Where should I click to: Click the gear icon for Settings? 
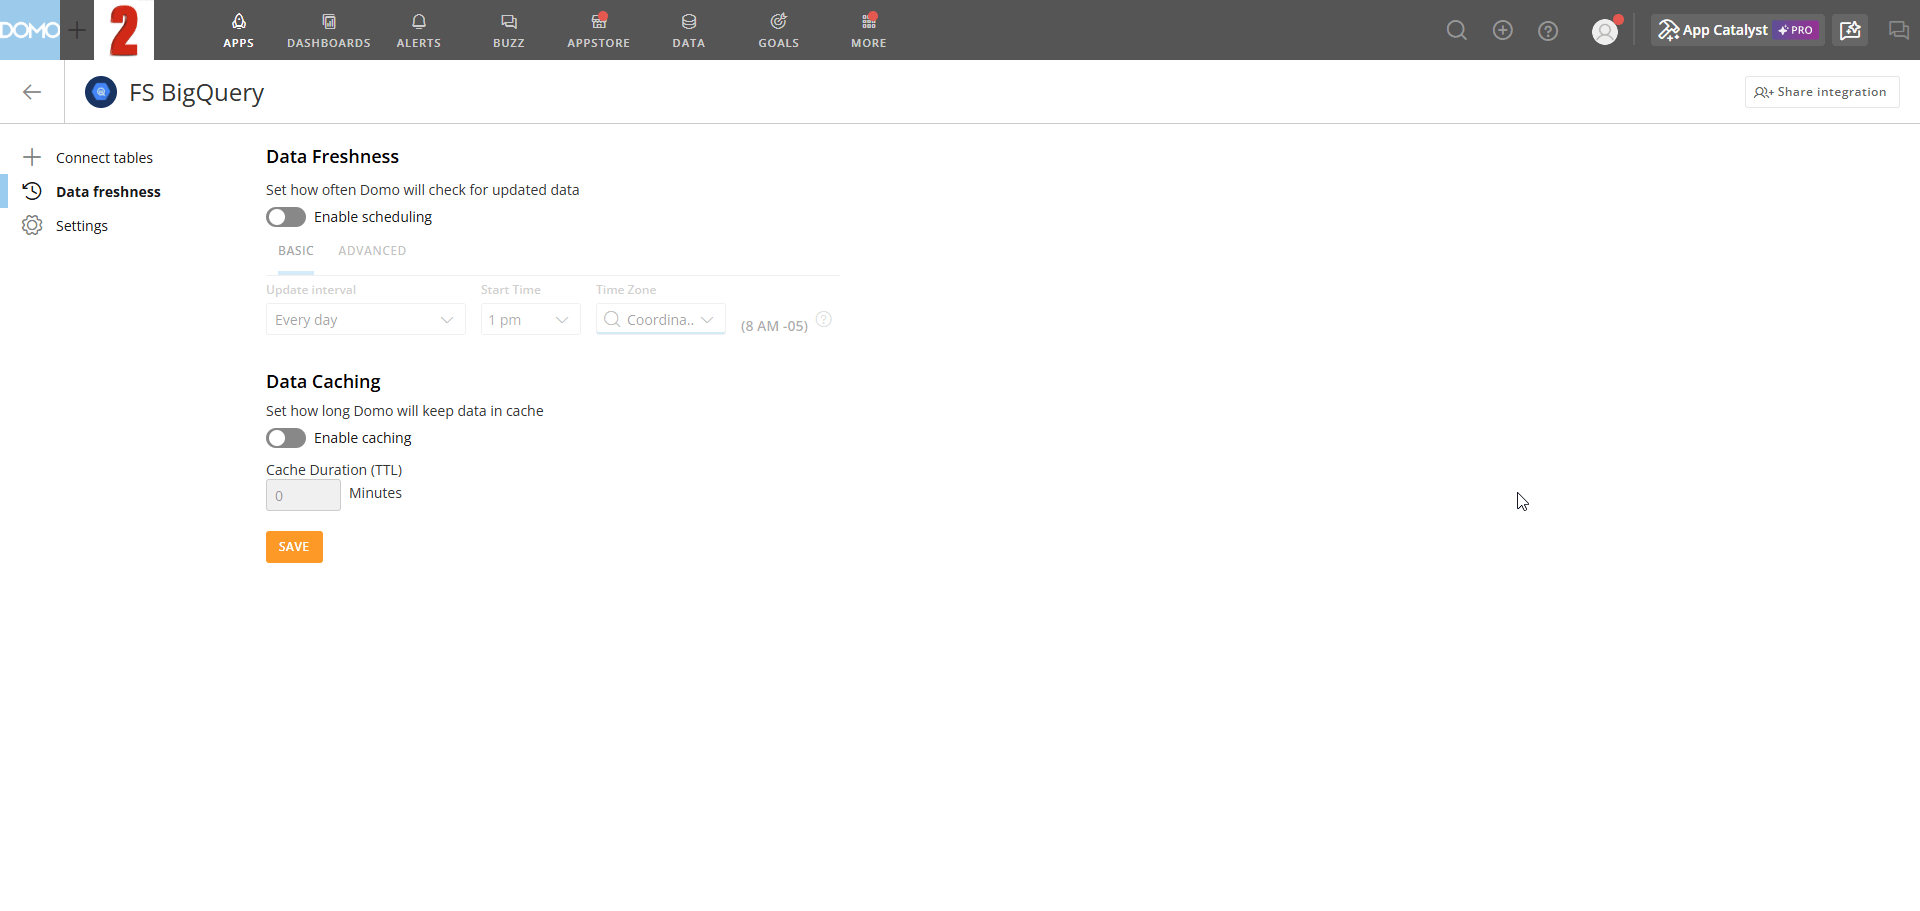click(32, 225)
